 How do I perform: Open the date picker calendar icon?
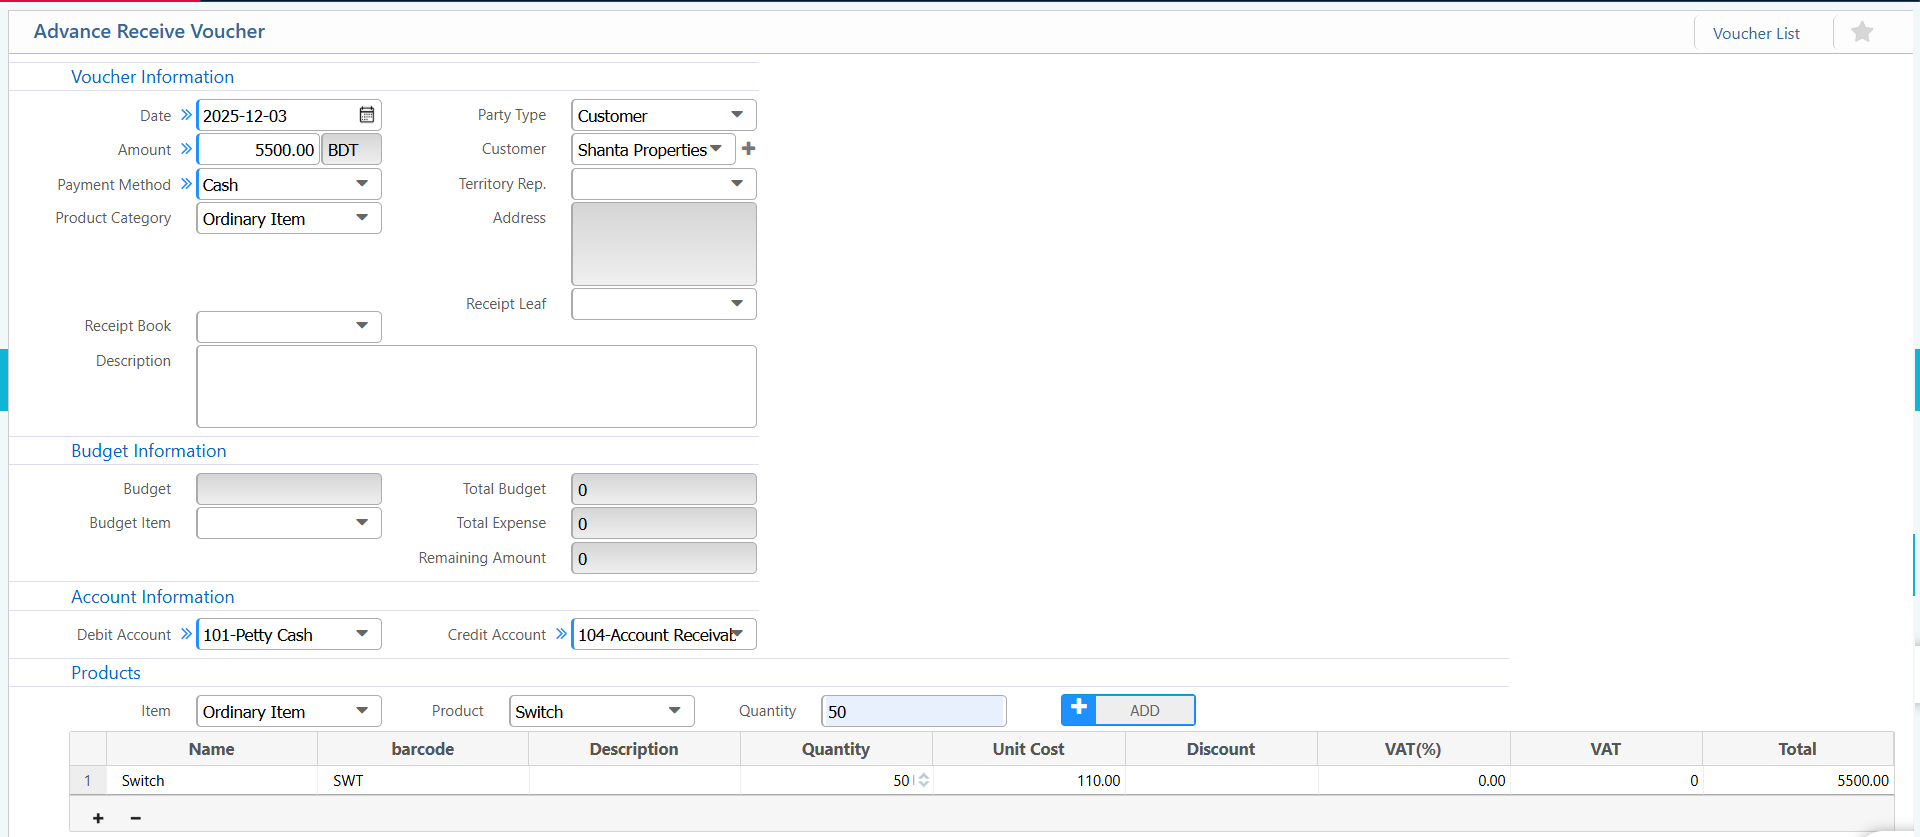pos(367,115)
